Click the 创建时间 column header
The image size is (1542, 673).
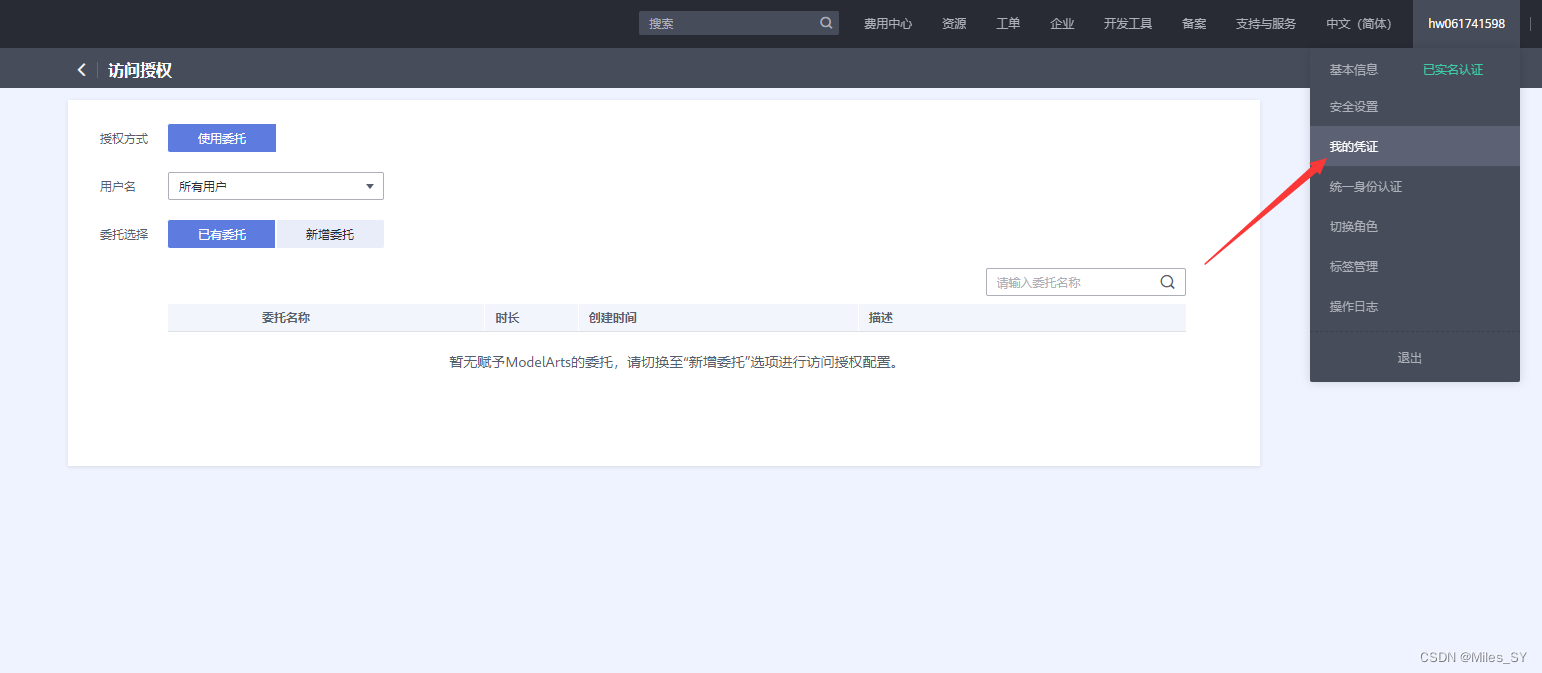[612, 317]
